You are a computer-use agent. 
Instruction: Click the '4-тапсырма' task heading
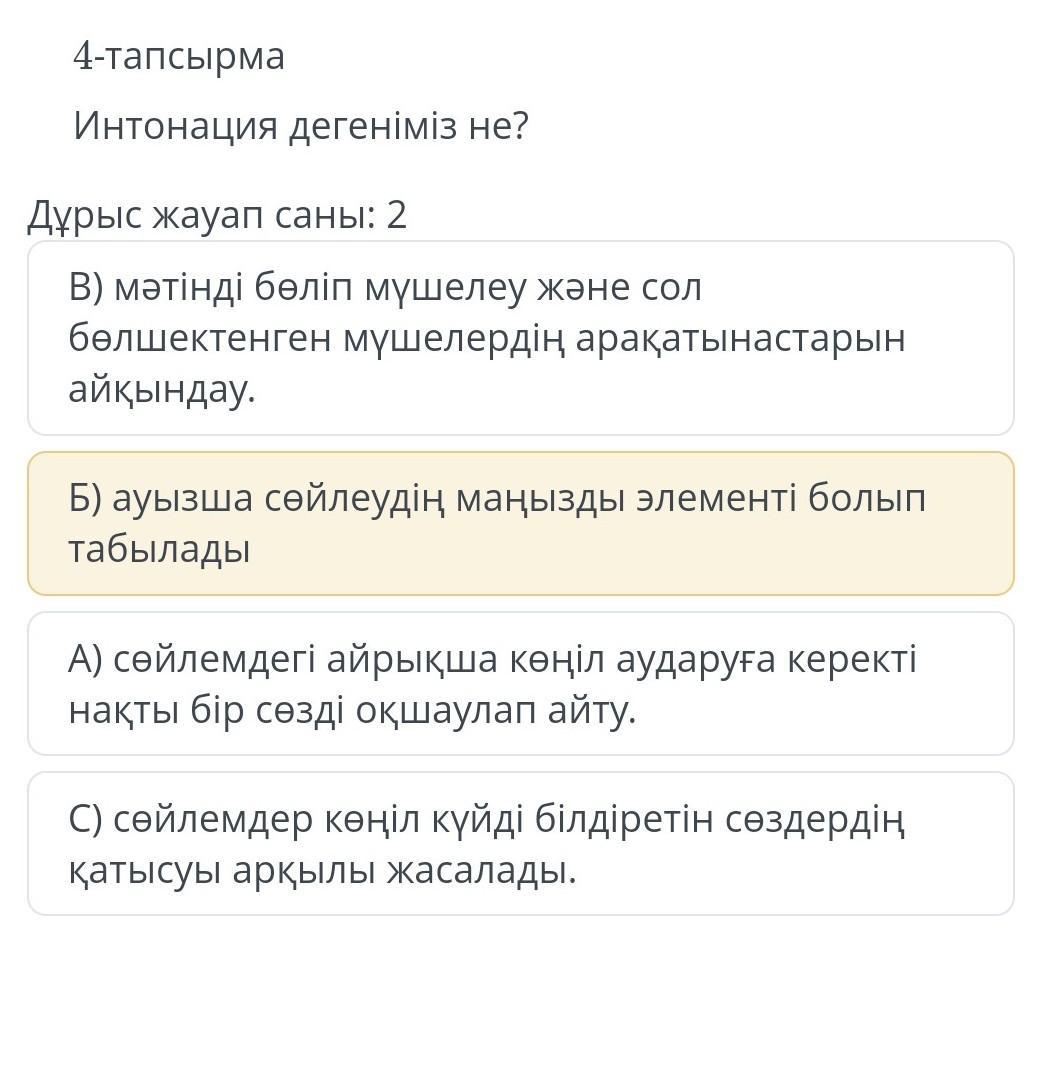coord(179,56)
